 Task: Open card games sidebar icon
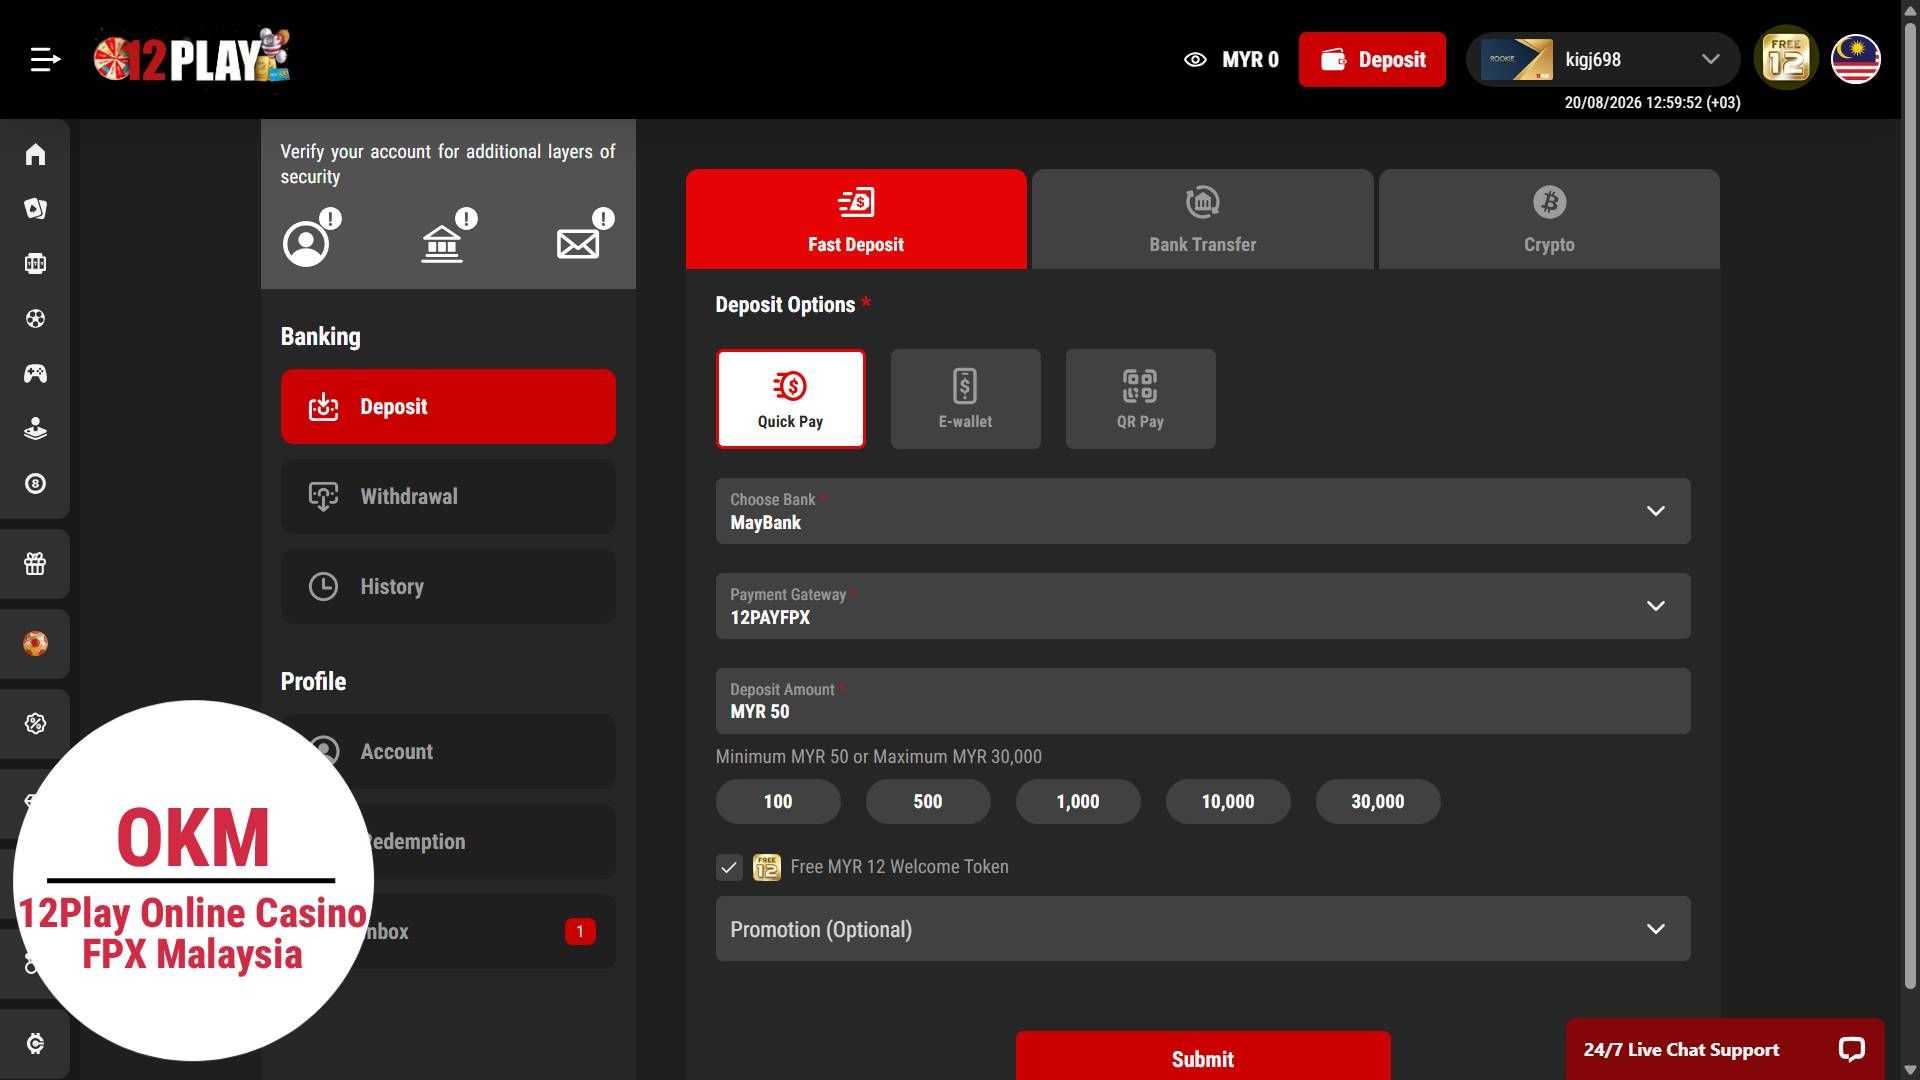coord(36,209)
